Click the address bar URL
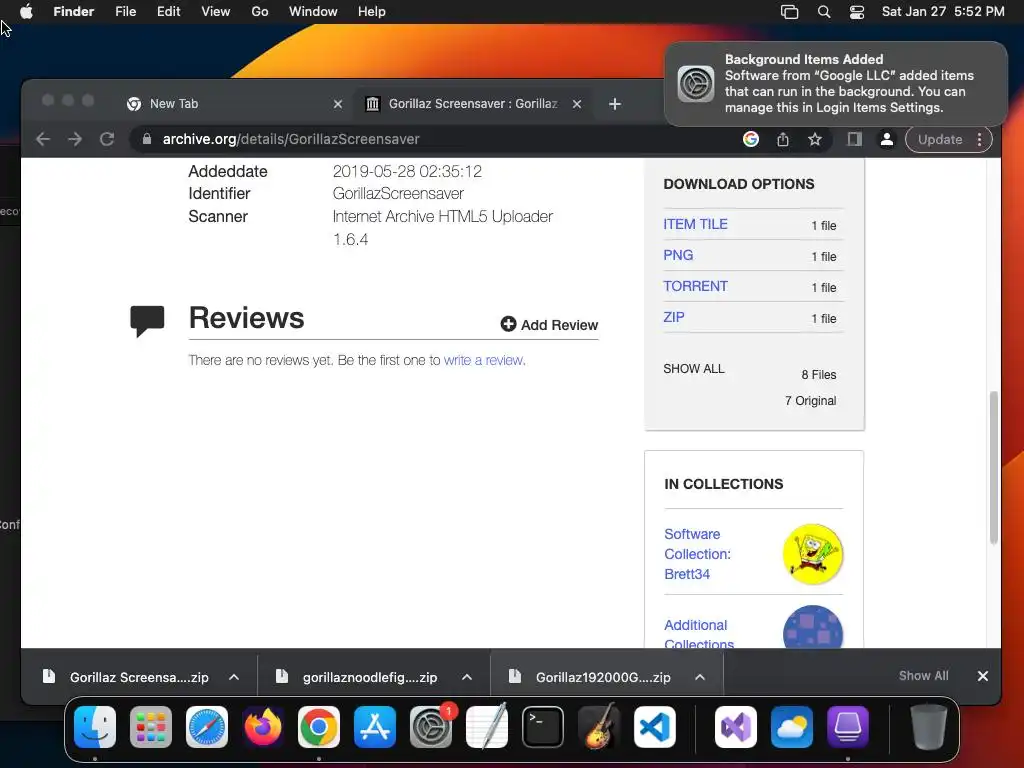The height and width of the screenshot is (768, 1024). [x=291, y=139]
